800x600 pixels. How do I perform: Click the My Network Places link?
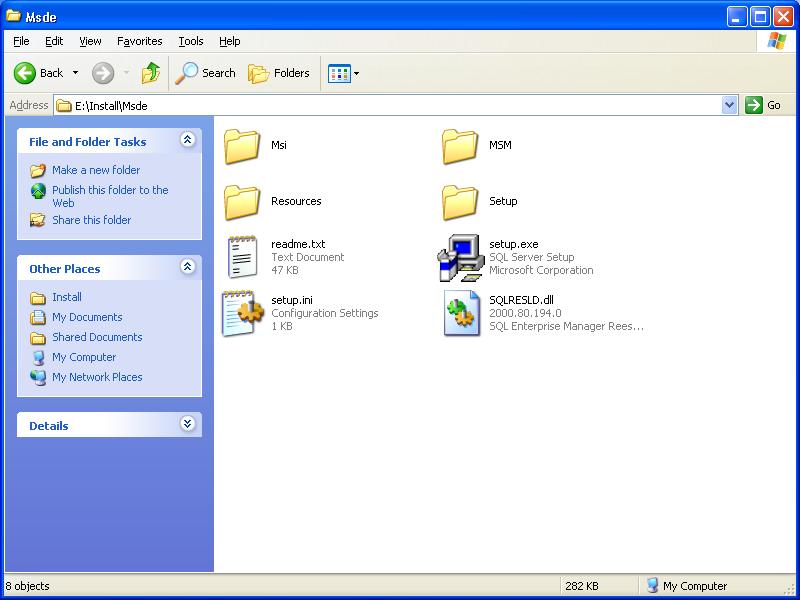(x=97, y=377)
